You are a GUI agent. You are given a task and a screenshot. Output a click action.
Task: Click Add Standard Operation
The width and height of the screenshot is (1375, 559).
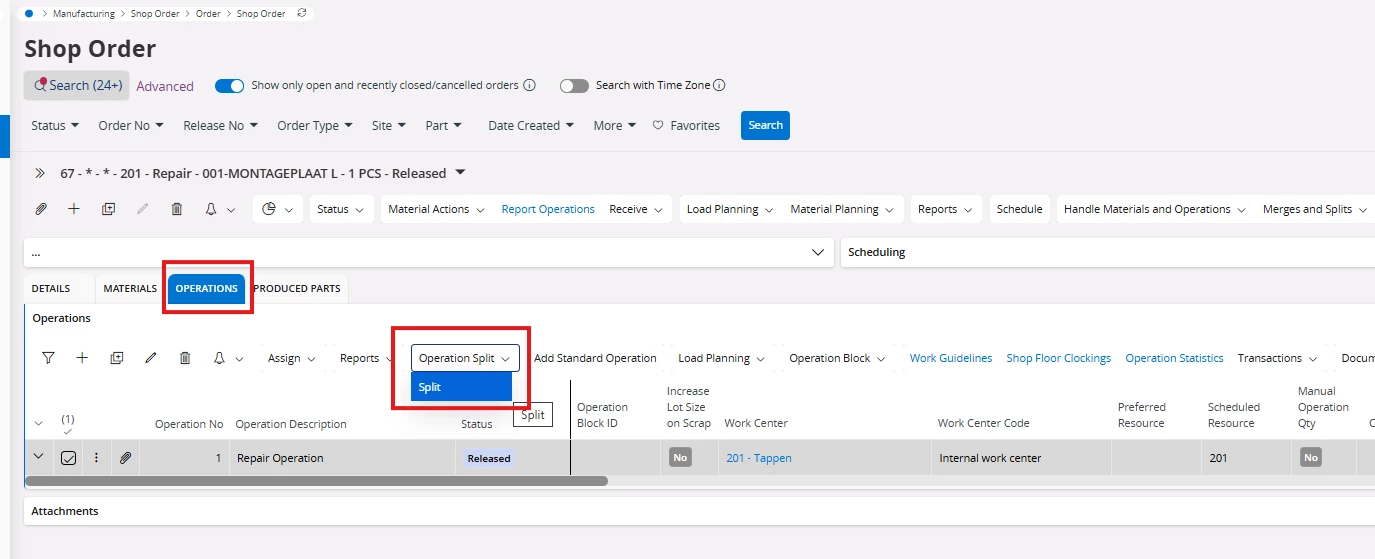[595, 358]
